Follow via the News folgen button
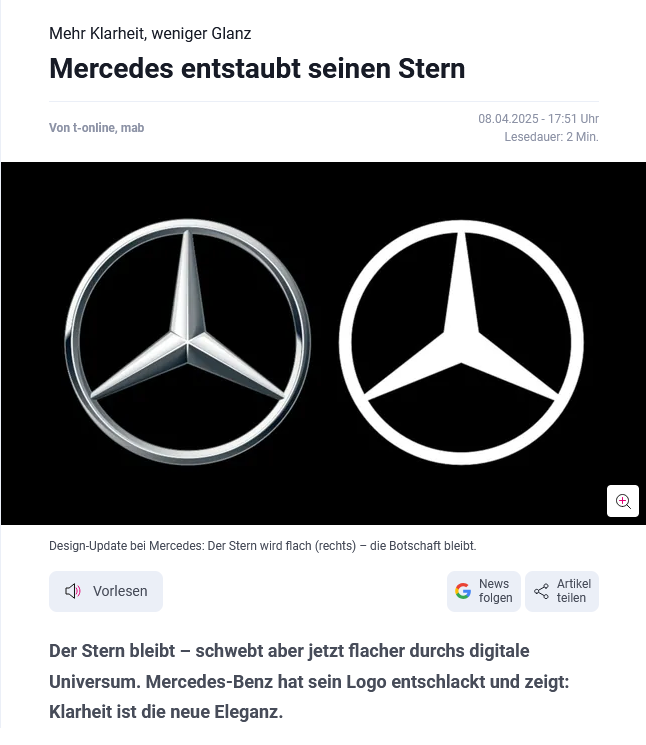Screen dimensions: 646x745 tap(484, 591)
